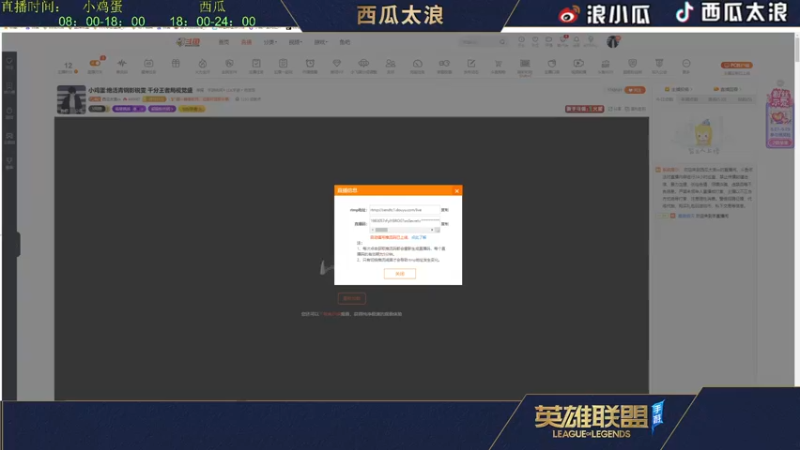Click the yellow tag under room title
Image resolution: width=800 pixels, height=450 pixels.
tap(192, 109)
